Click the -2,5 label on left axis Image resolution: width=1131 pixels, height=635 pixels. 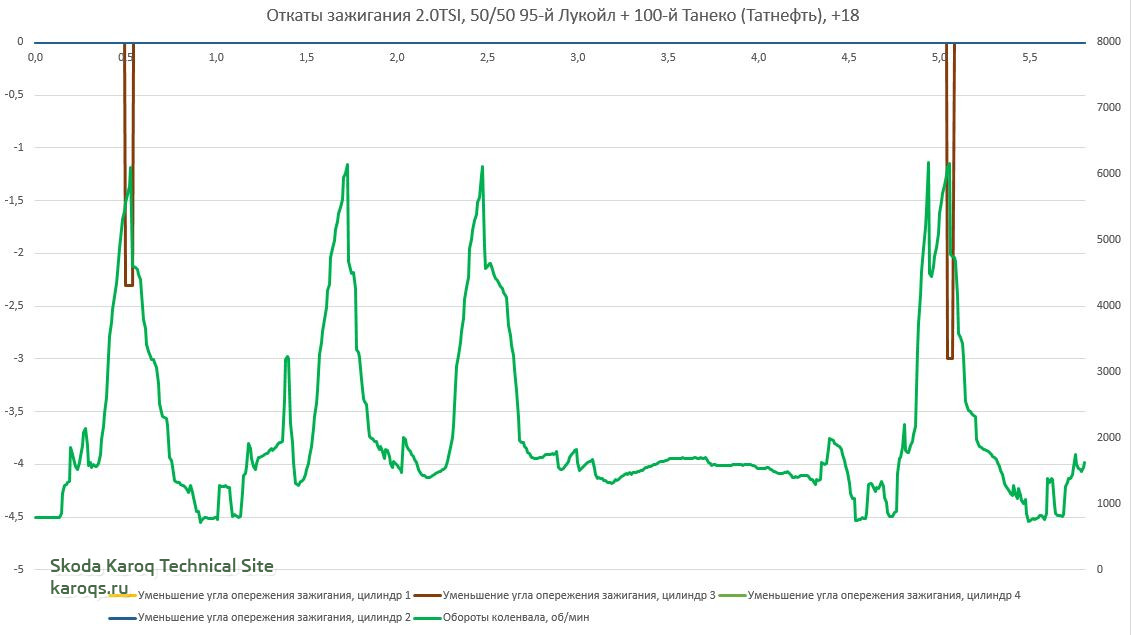coord(13,305)
